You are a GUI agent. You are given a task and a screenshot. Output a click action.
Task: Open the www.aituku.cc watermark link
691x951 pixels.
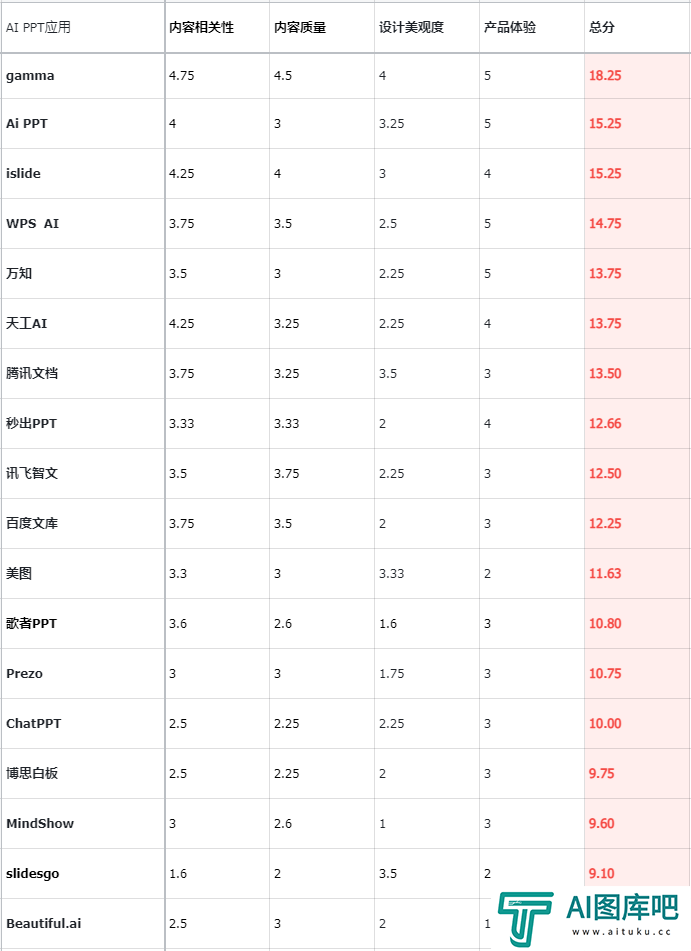click(x=622, y=932)
